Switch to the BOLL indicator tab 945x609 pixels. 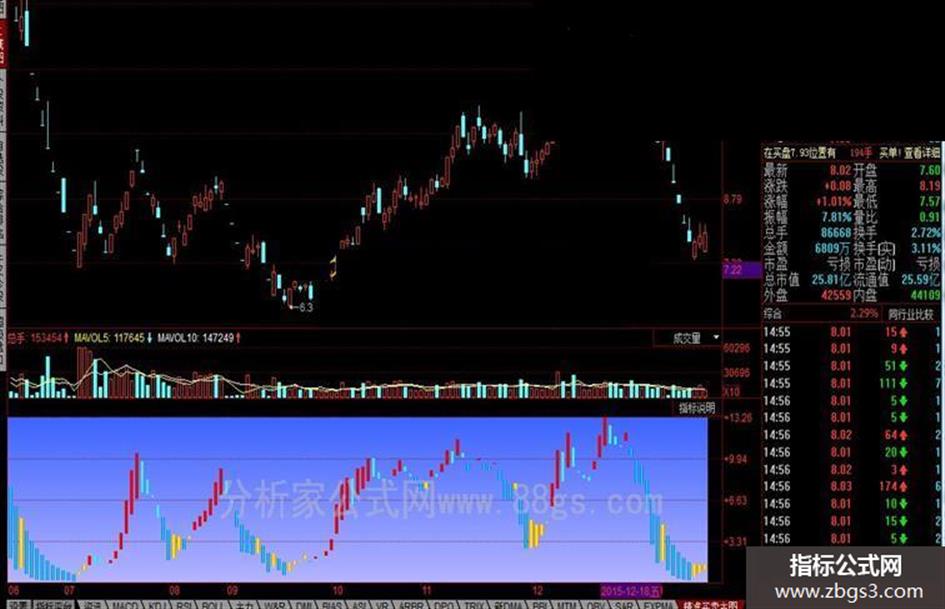[212, 604]
